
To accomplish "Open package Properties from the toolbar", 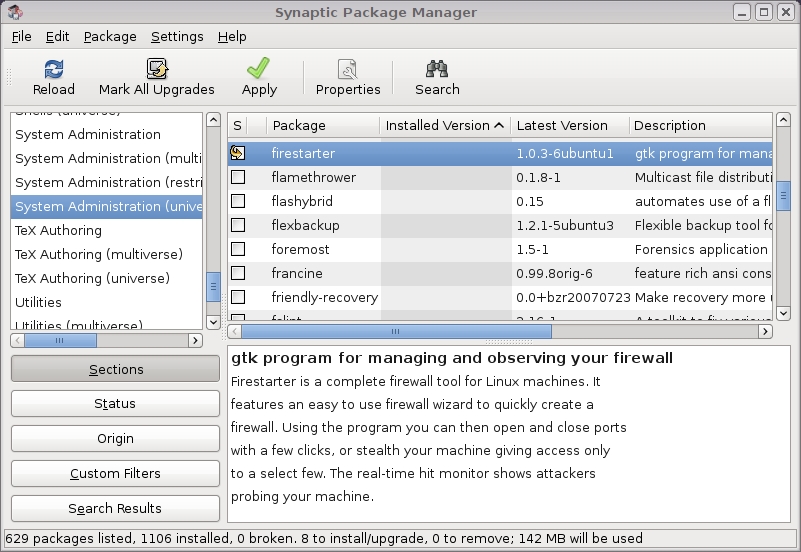I will [x=348, y=69].
